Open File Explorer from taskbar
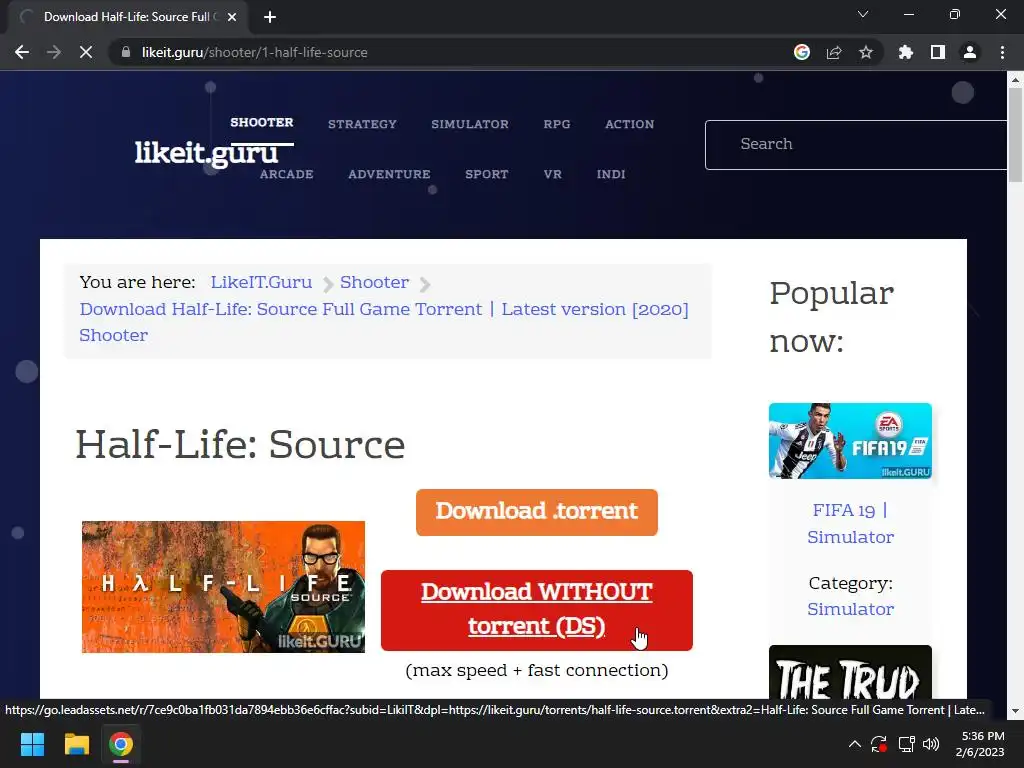Viewport: 1024px width, 768px height. [x=76, y=744]
